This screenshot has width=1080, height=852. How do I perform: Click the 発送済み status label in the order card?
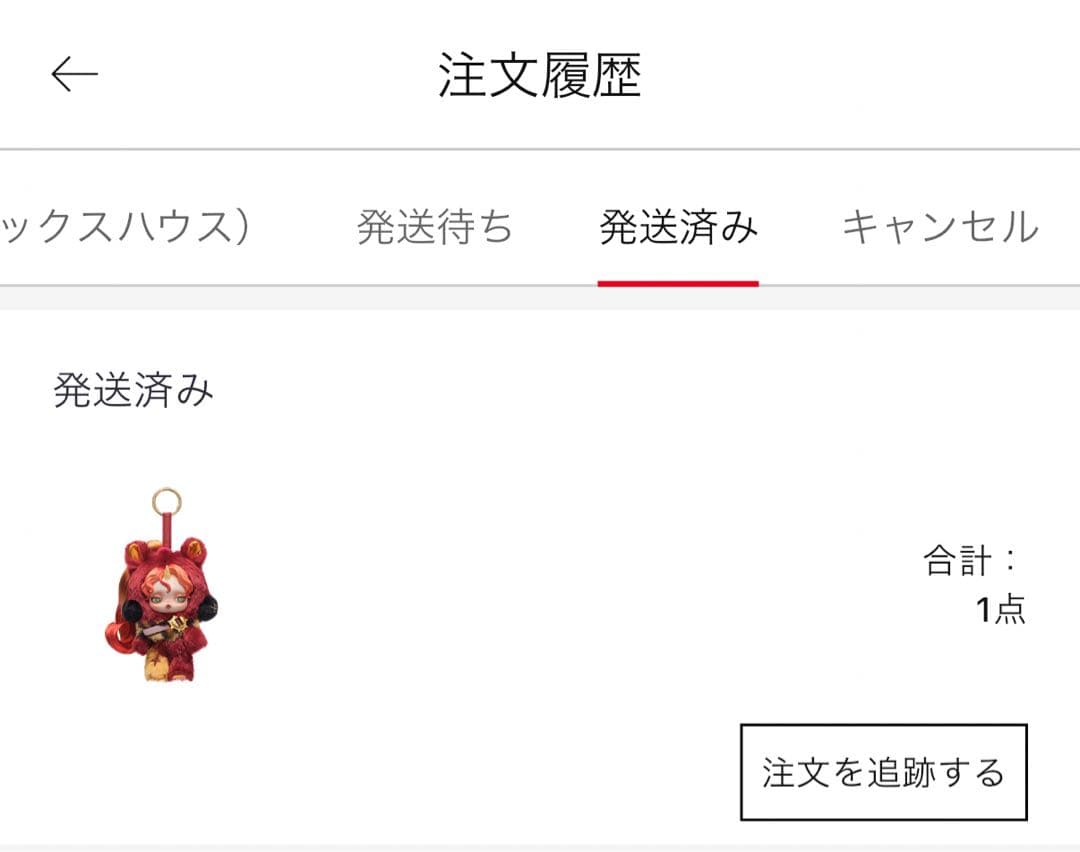134,391
